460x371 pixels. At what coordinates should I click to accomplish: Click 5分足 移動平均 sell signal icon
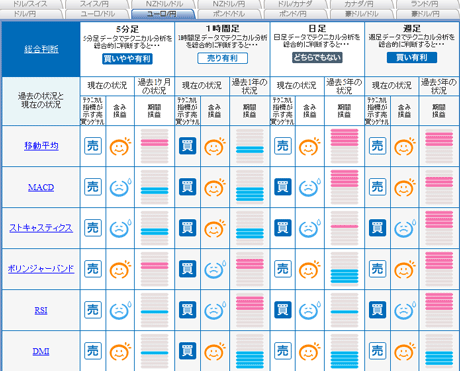click(x=93, y=146)
